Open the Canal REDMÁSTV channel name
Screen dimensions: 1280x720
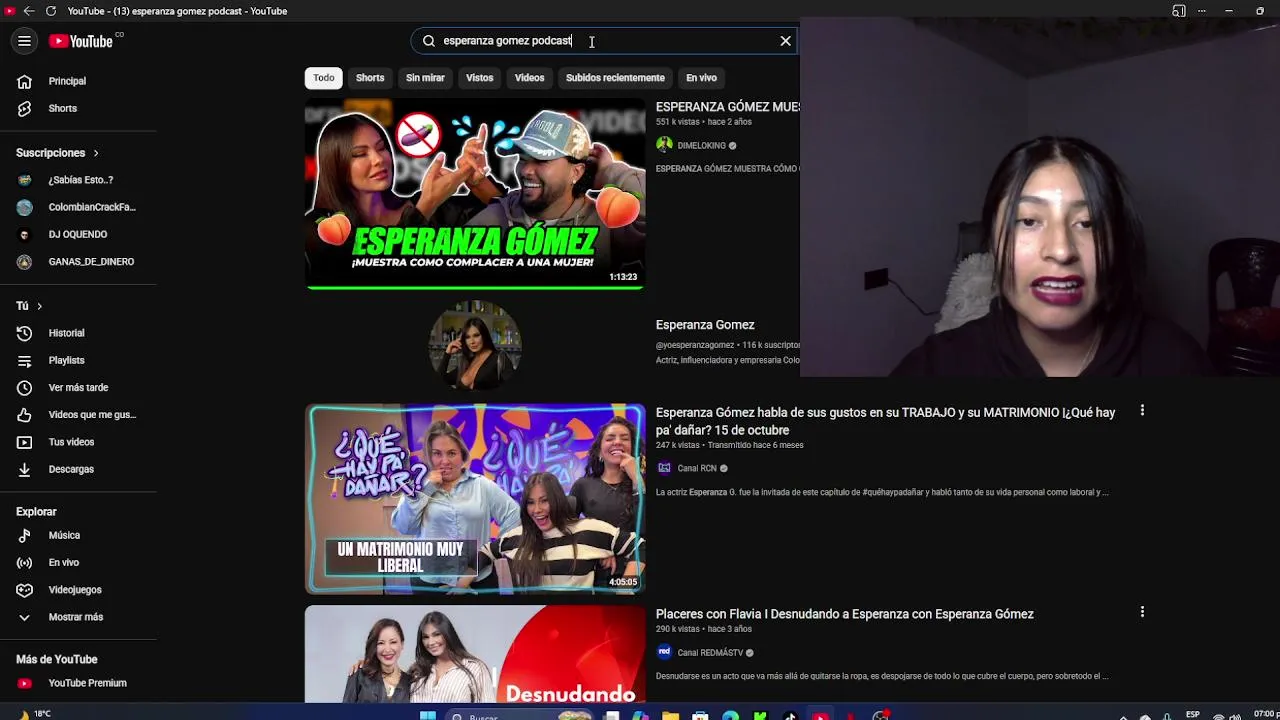[710, 653]
